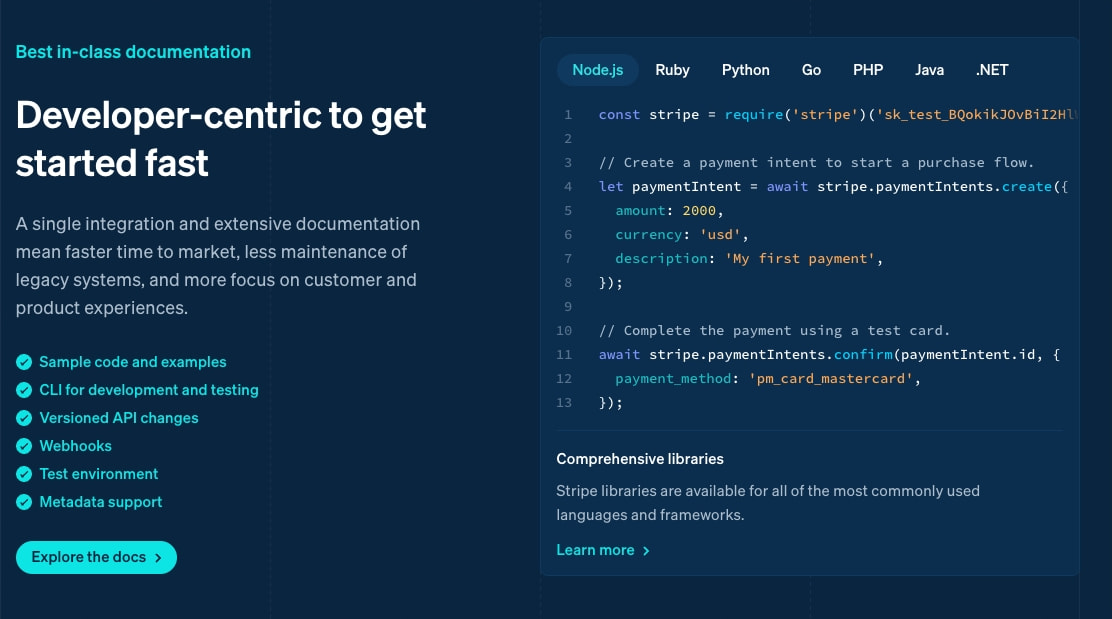Screen dimensions: 1112x619
Task: Click checkmark icon beside Metadata support
Action: coord(24,502)
